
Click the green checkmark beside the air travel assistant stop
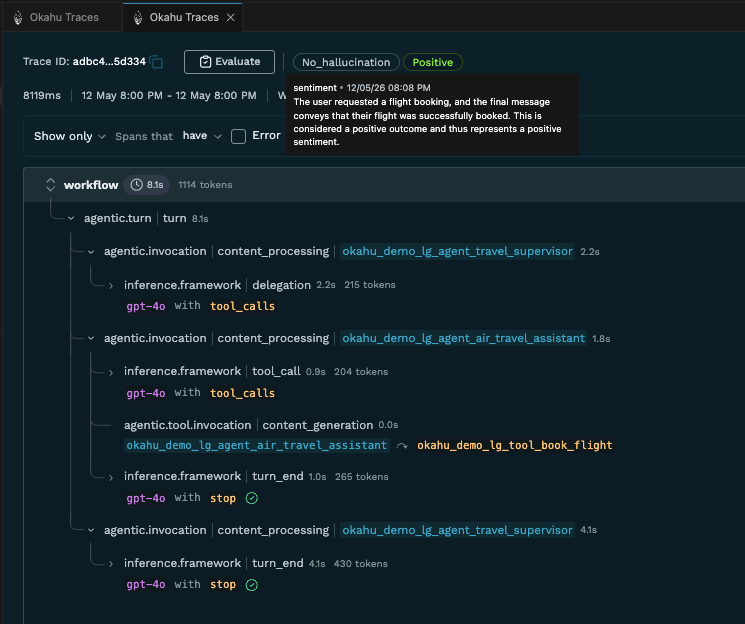point(252,498)
